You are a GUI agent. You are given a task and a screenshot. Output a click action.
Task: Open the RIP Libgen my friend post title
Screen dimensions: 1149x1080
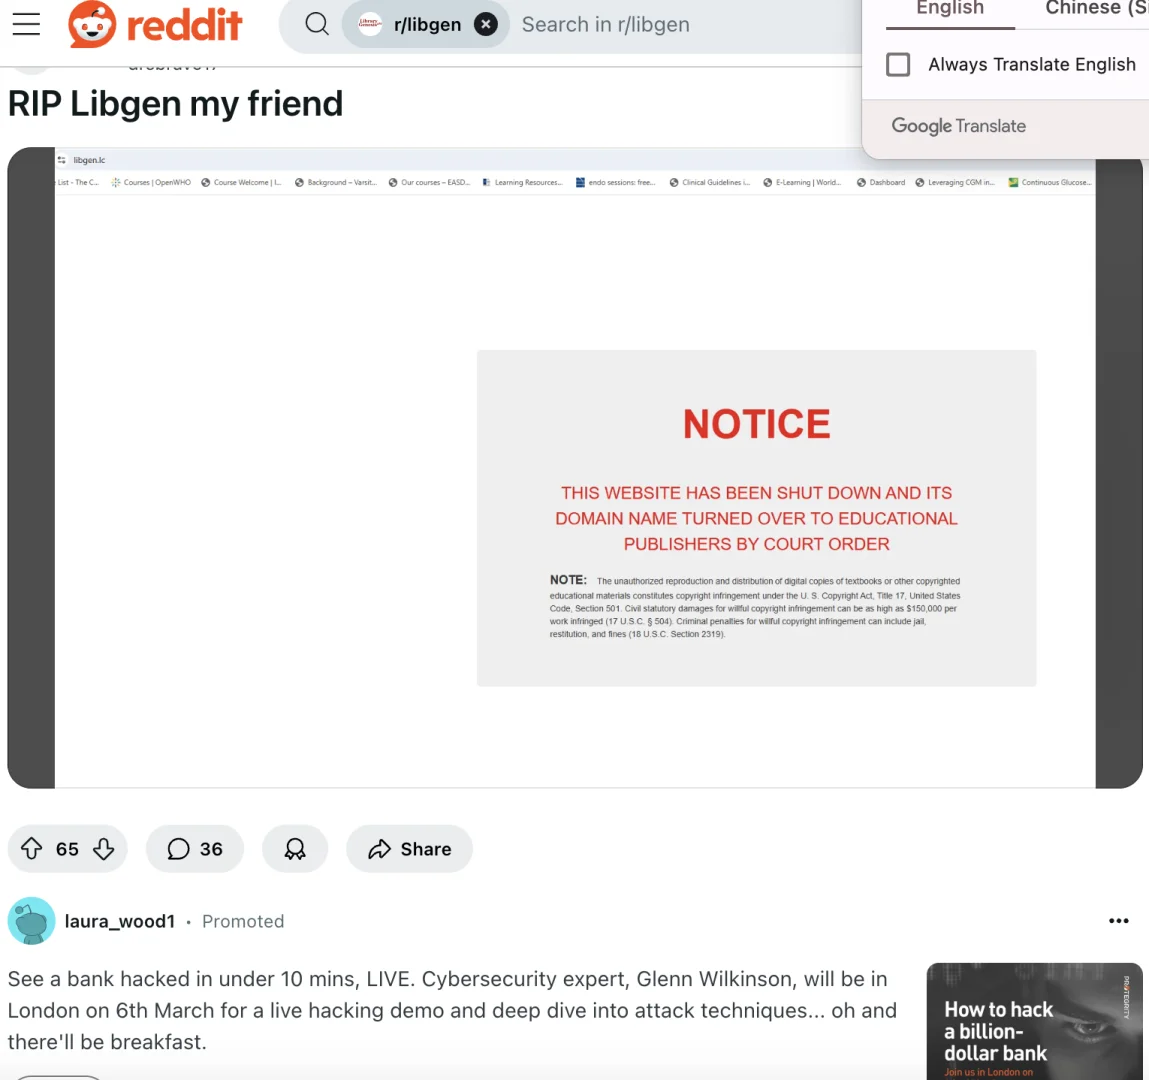175,103
